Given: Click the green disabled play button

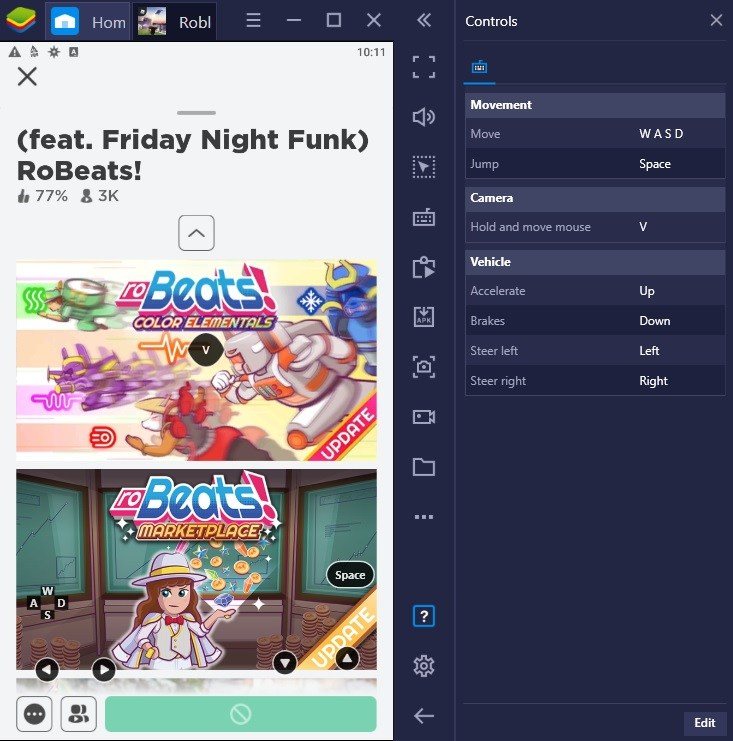Looking at the screenshot, I should click(240, 714).
